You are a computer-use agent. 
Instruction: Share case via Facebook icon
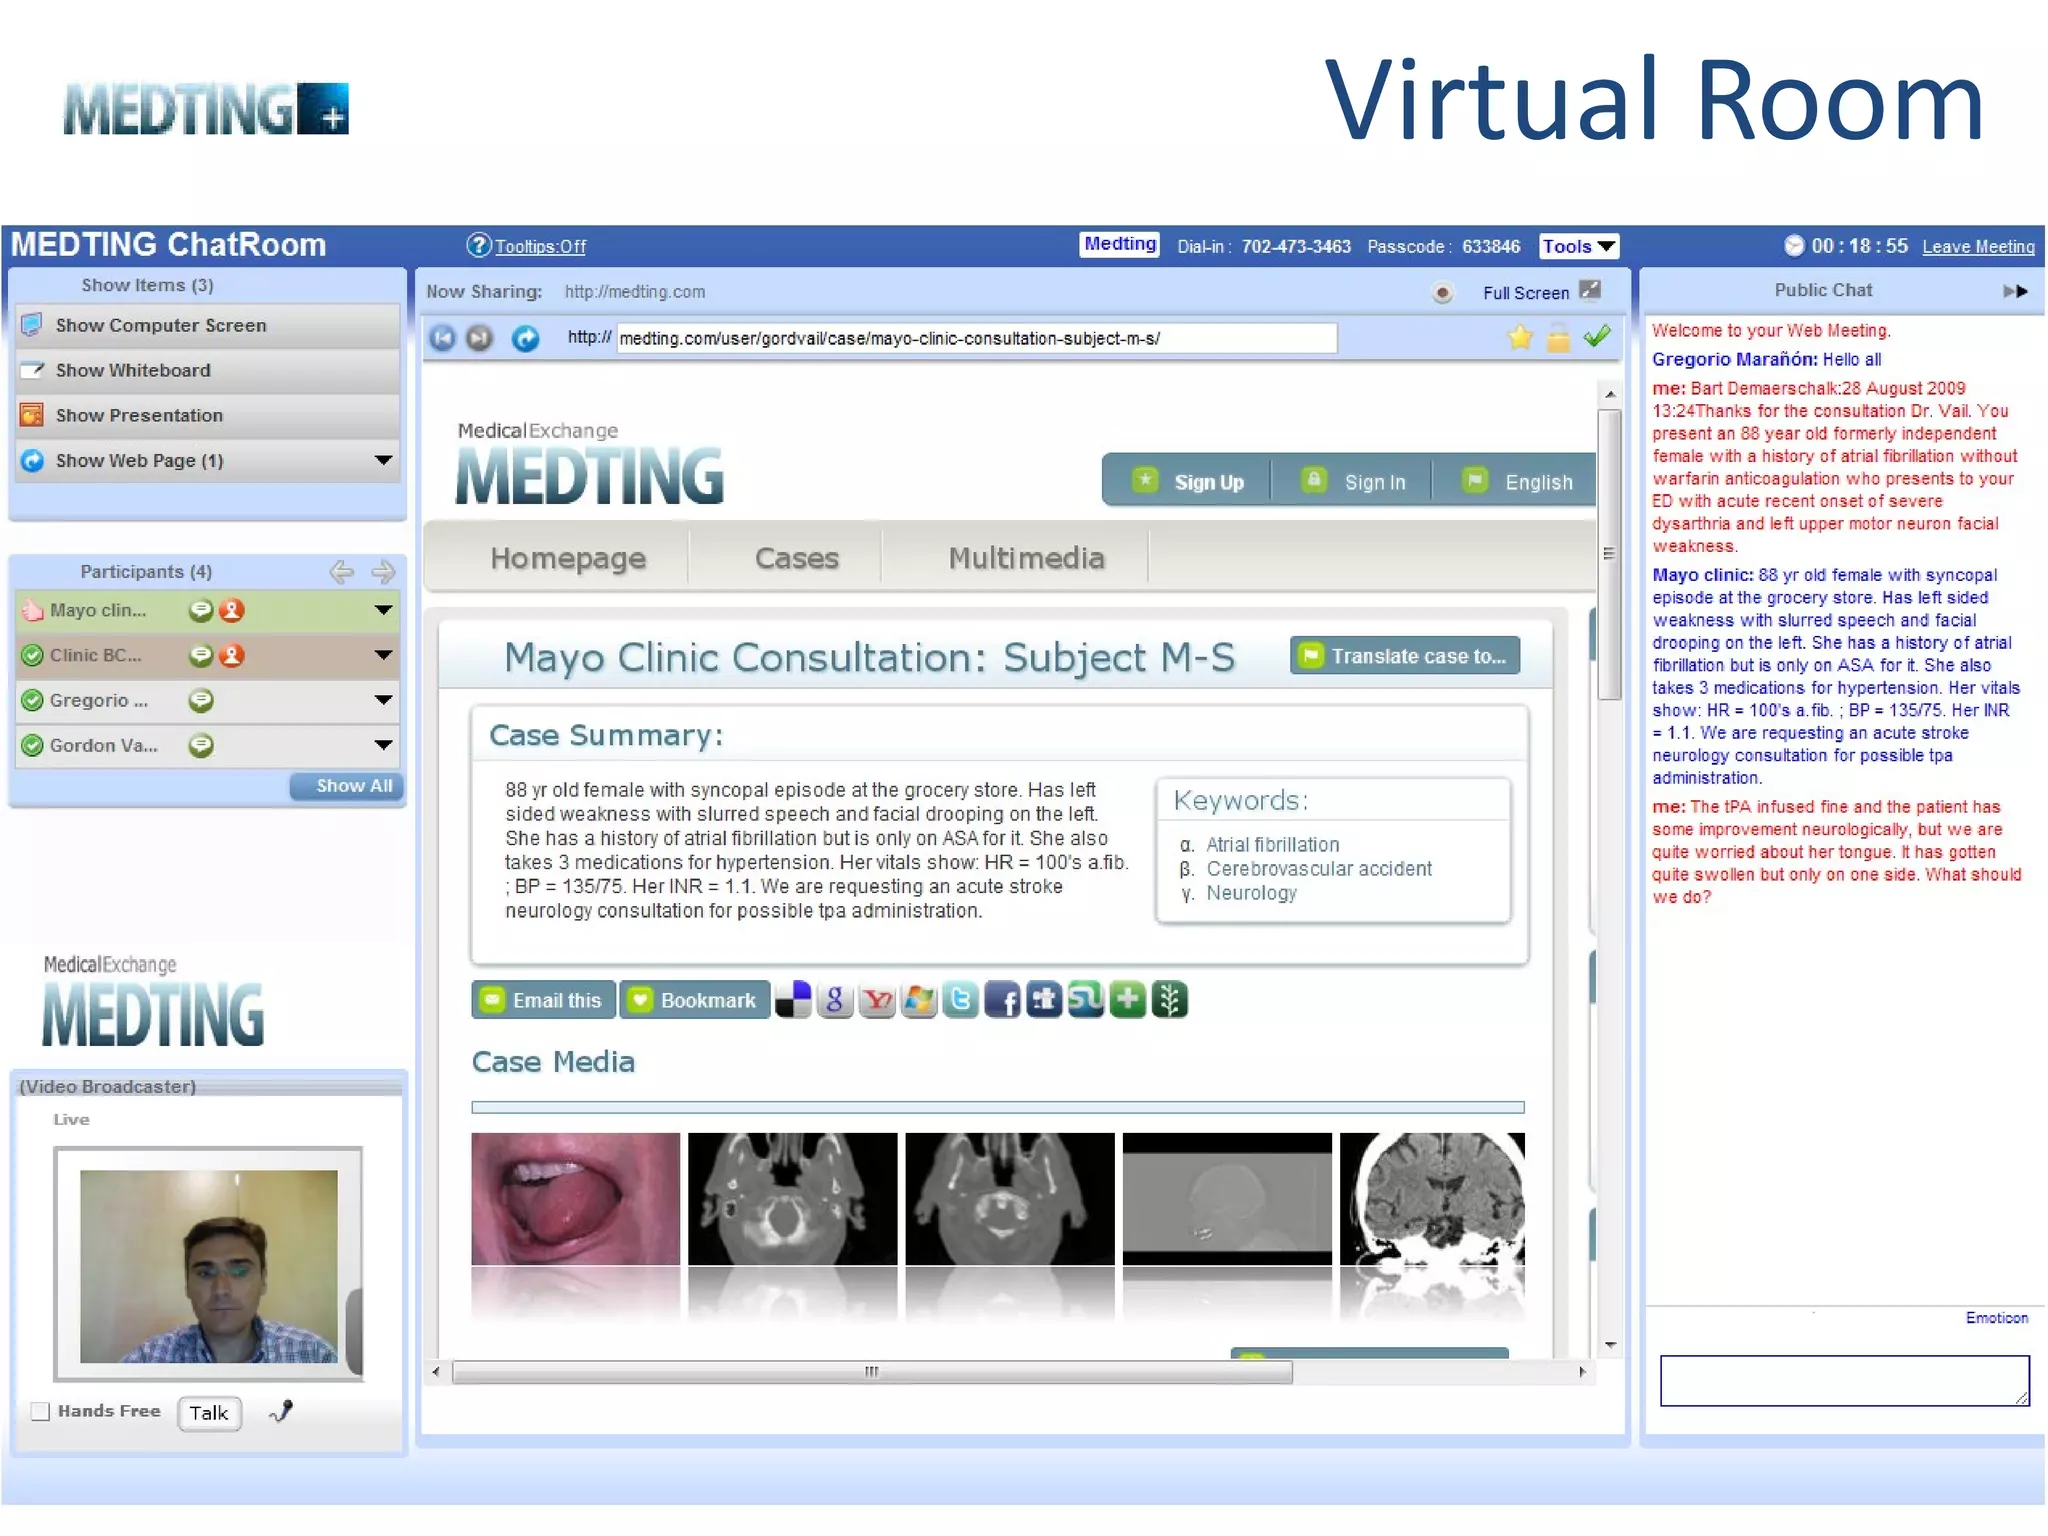(1002, 1000)
